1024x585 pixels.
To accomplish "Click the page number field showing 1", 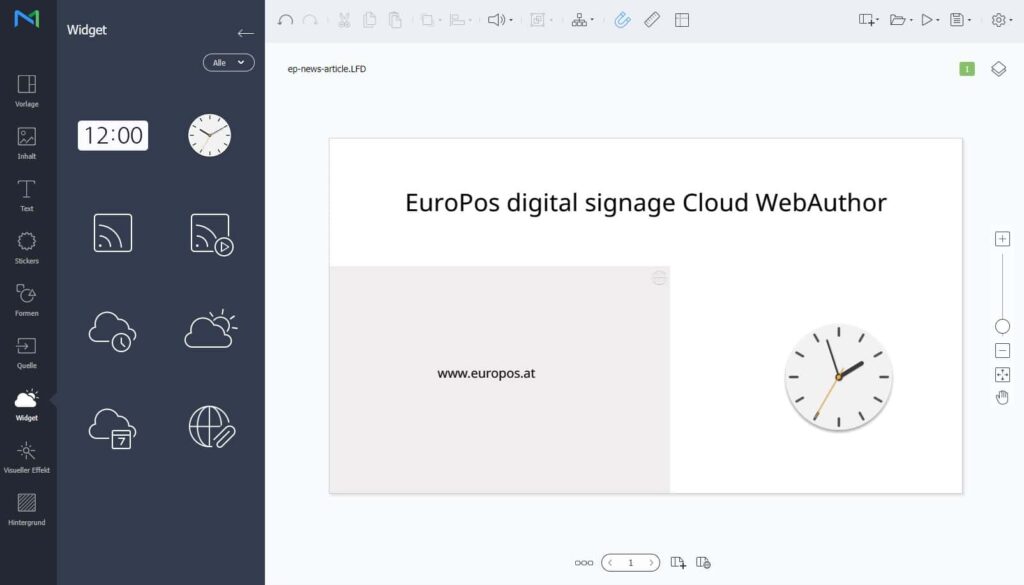I will (630, 562).
